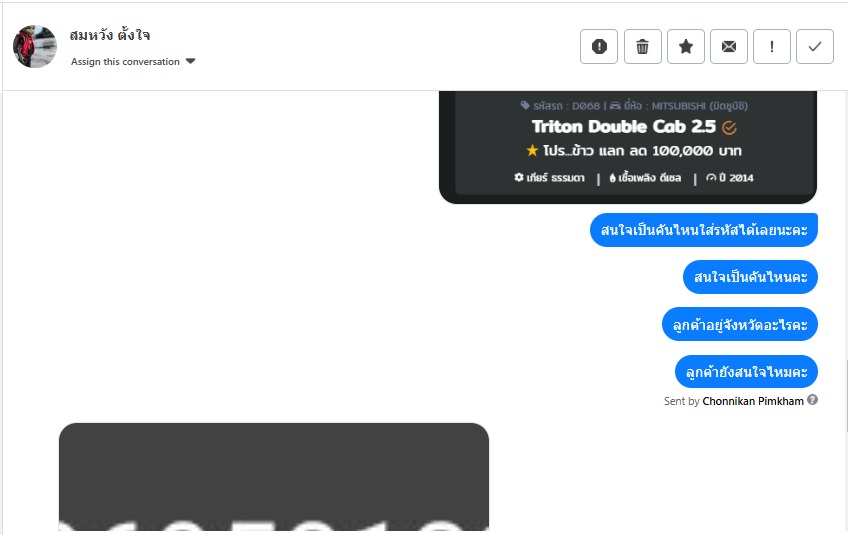Select message bubble ลูกค้ายังสนใจไหมคะ
848x535 pixels.
pyautogui.click(x=746, y=372)
